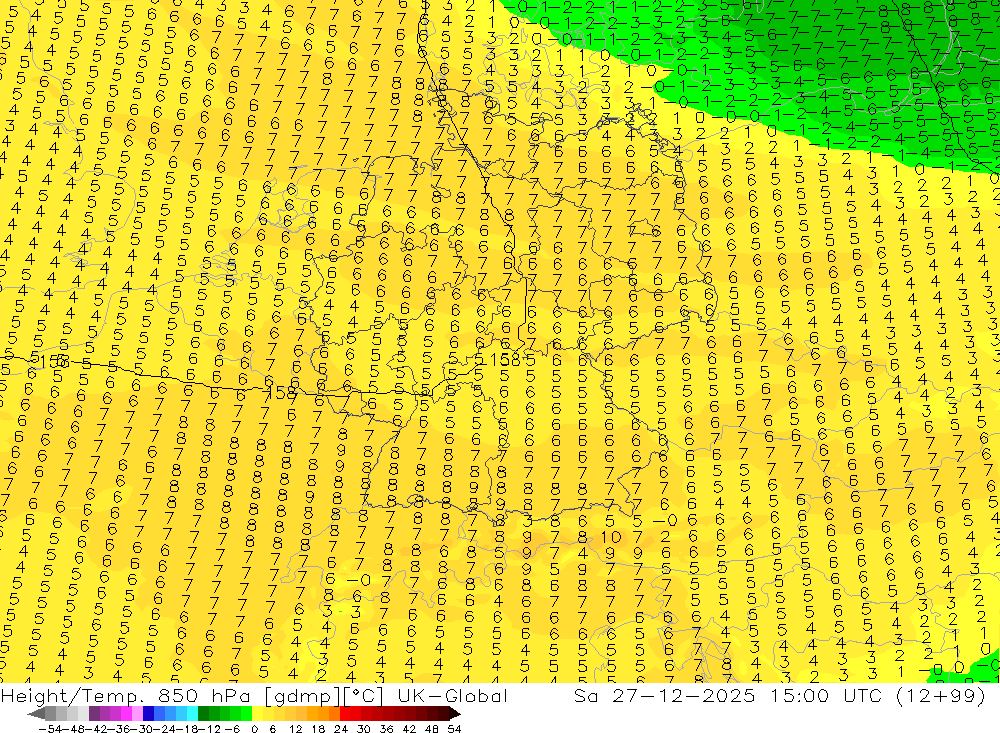This screenshot has width=1000, height=733.
Task: Click the '54' legend scale label at right end
Action: [x=454, y=729]
